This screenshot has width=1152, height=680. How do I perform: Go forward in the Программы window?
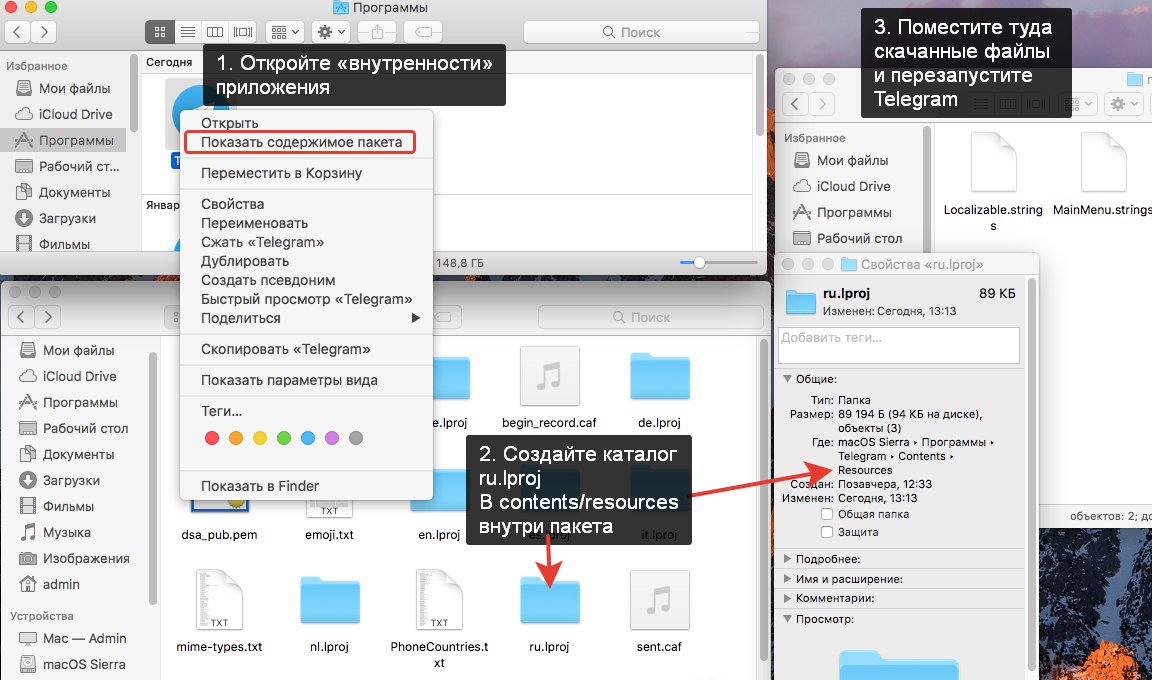(44, 32)
